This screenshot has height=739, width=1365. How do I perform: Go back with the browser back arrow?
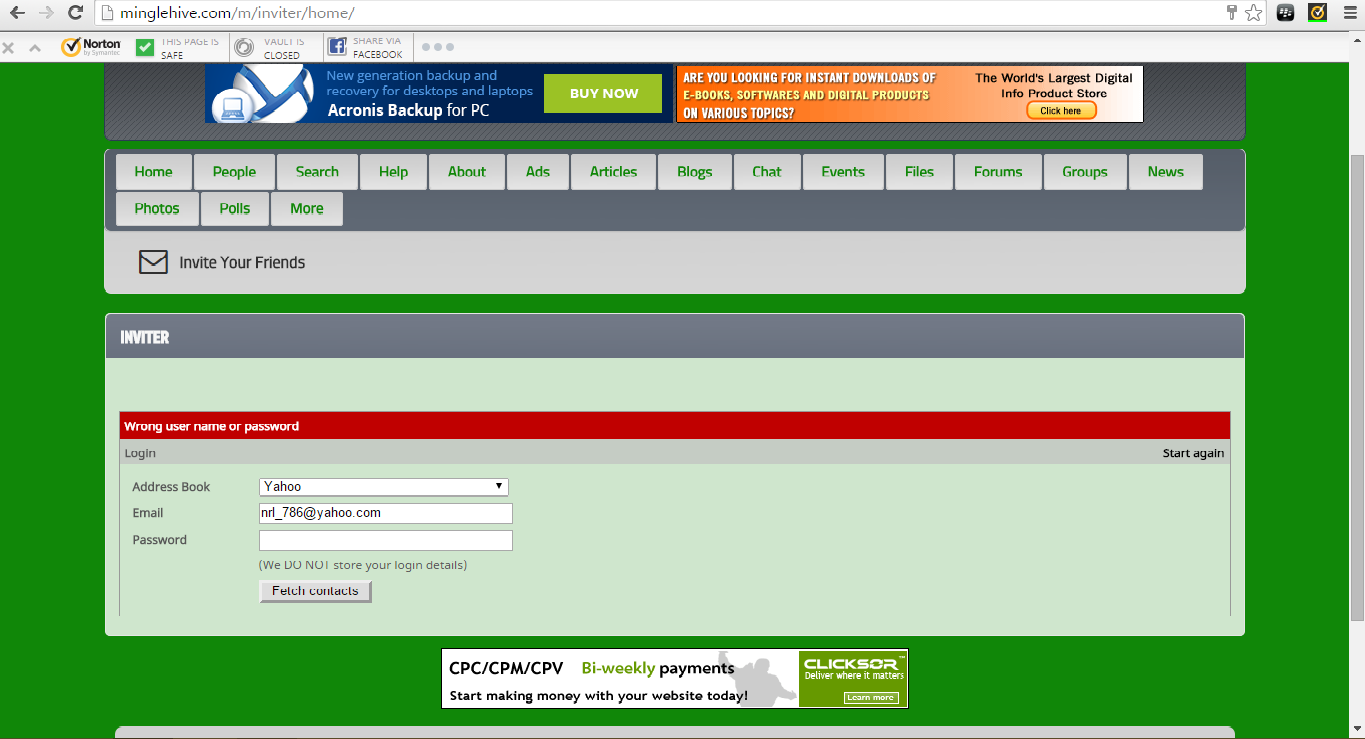pos(17,13)
